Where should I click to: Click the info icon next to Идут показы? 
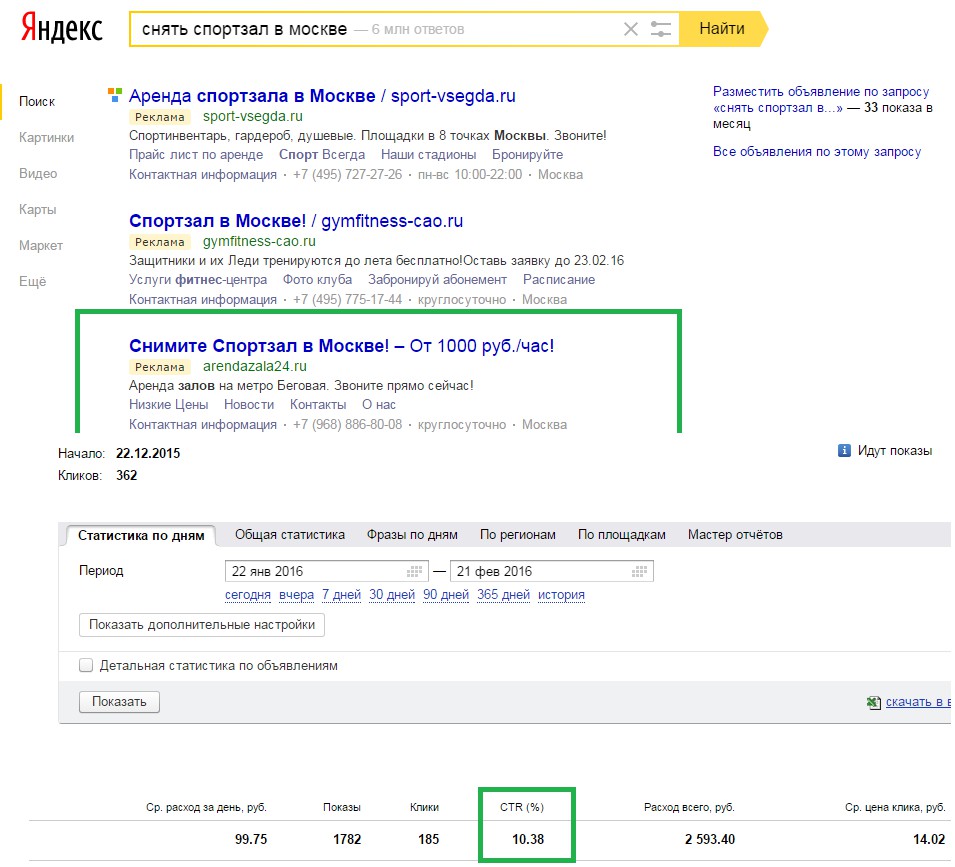844,451
